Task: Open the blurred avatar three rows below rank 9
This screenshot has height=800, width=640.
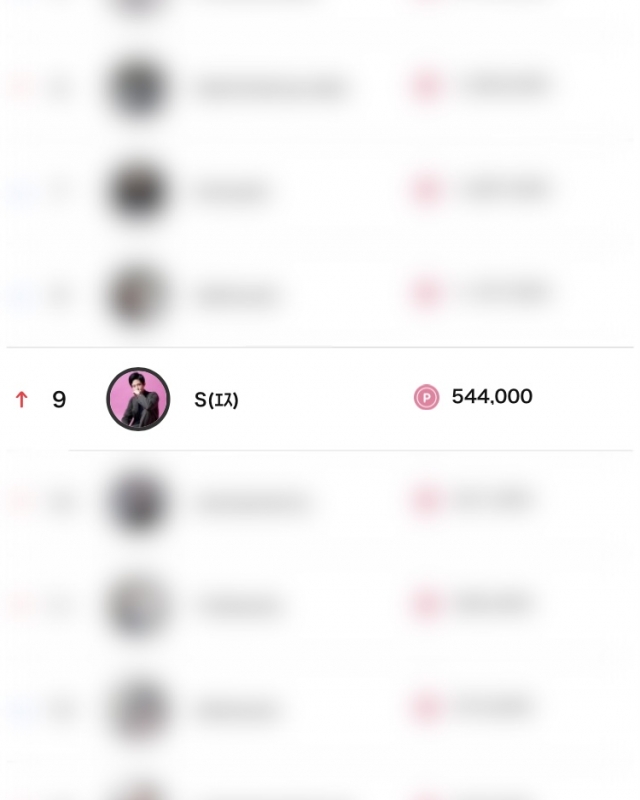Action: [137, 709]
